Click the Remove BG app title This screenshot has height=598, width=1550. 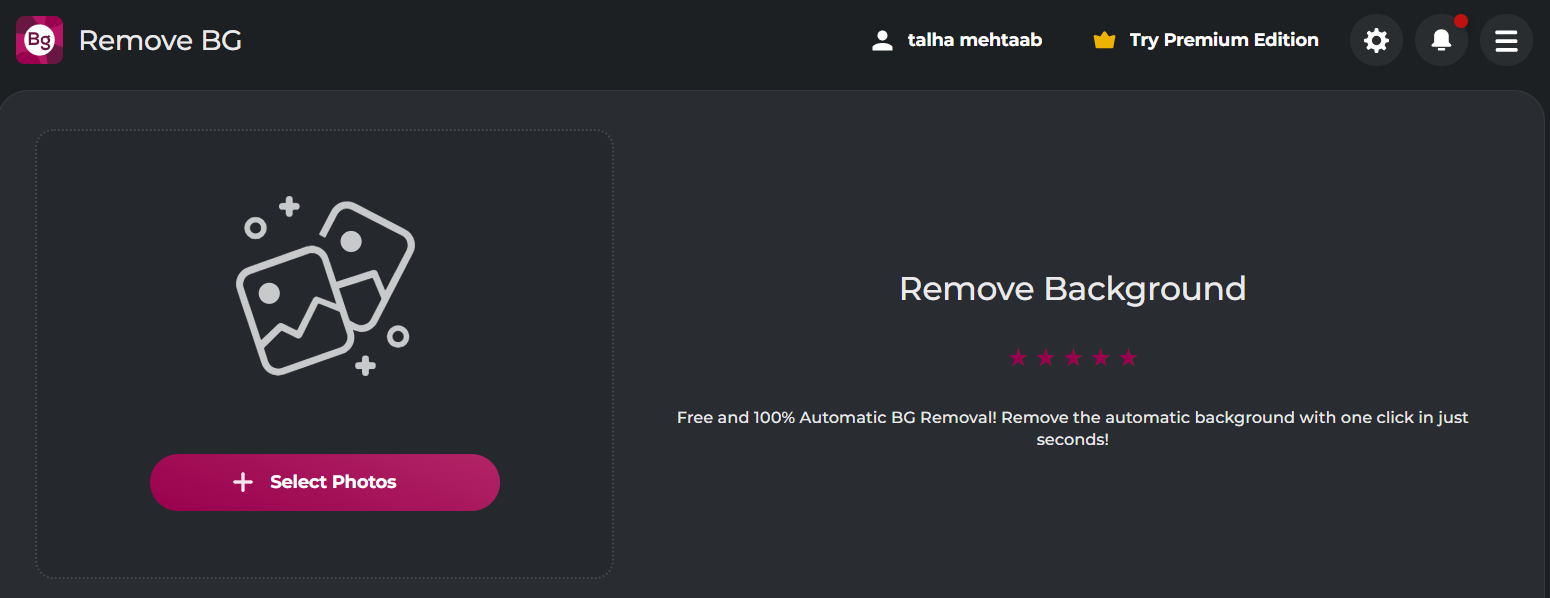(x=160, y=40)
